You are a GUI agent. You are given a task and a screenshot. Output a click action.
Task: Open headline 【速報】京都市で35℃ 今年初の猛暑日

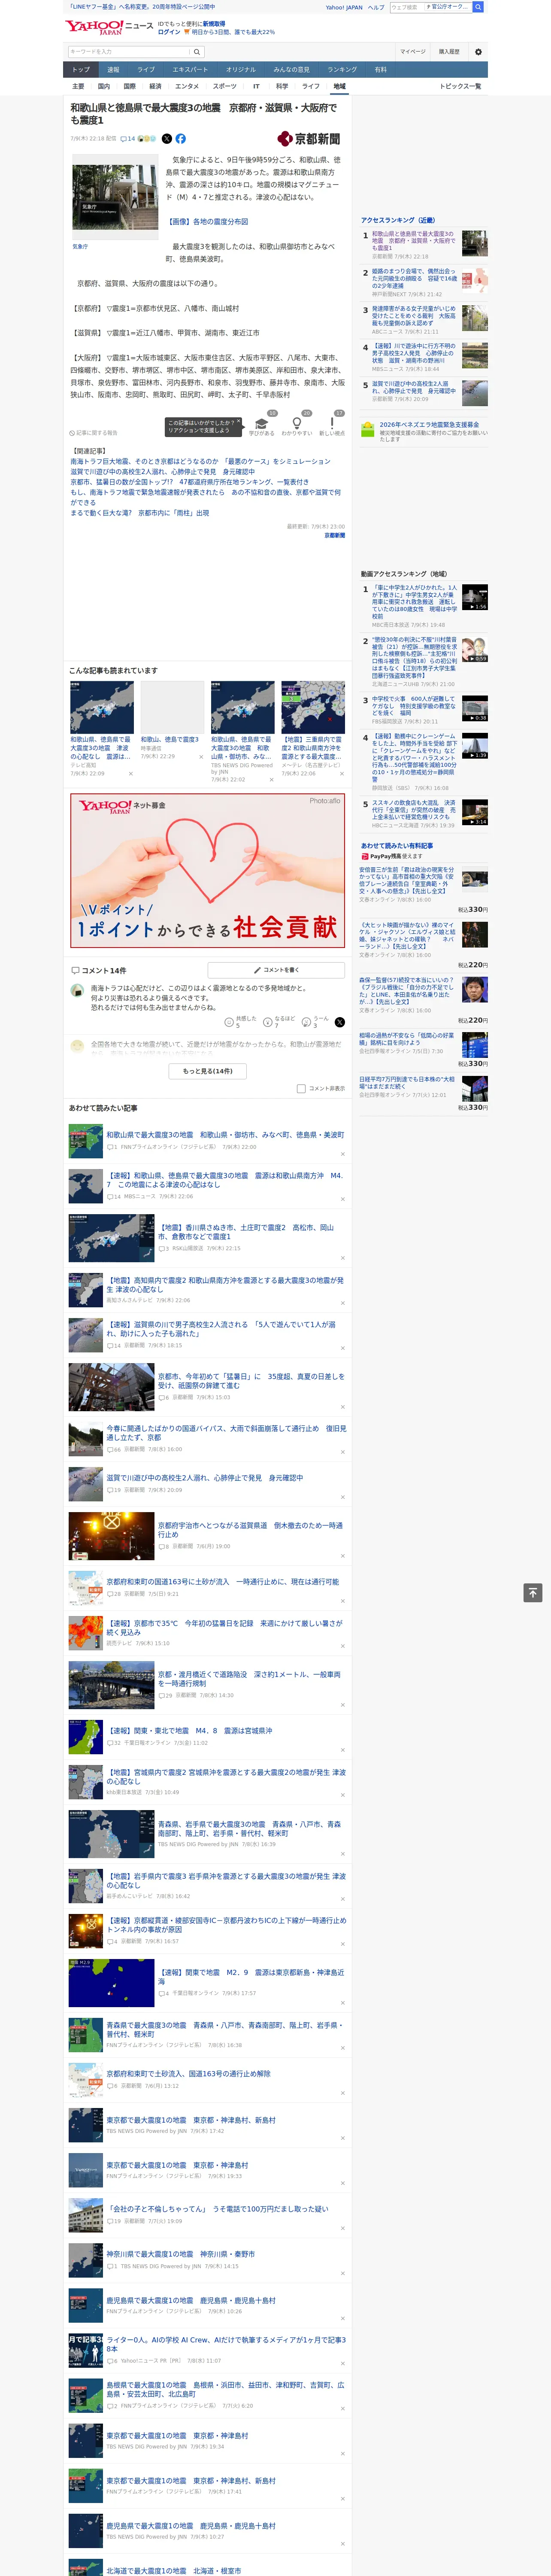pos(224,1628)
